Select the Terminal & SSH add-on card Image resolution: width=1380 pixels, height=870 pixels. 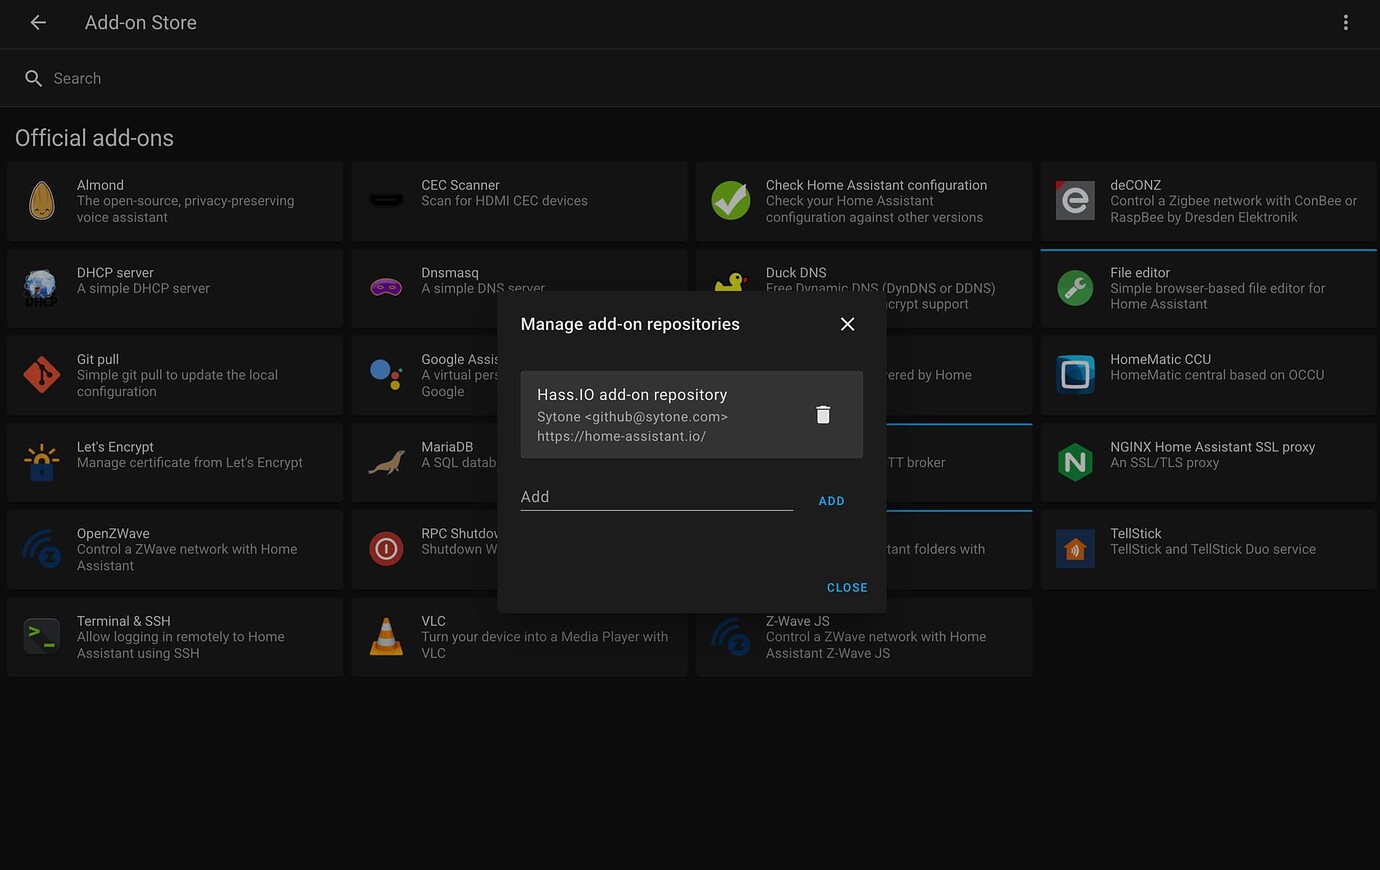point(175,637)
